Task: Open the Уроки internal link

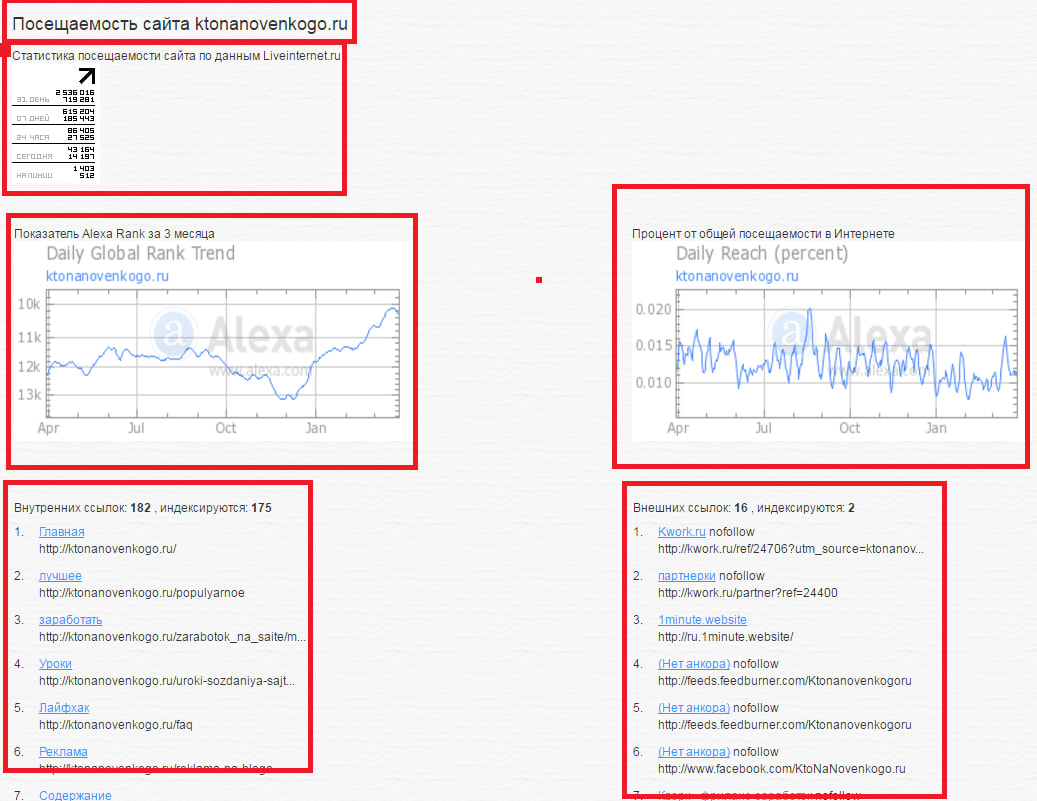Action: [56, 664]
